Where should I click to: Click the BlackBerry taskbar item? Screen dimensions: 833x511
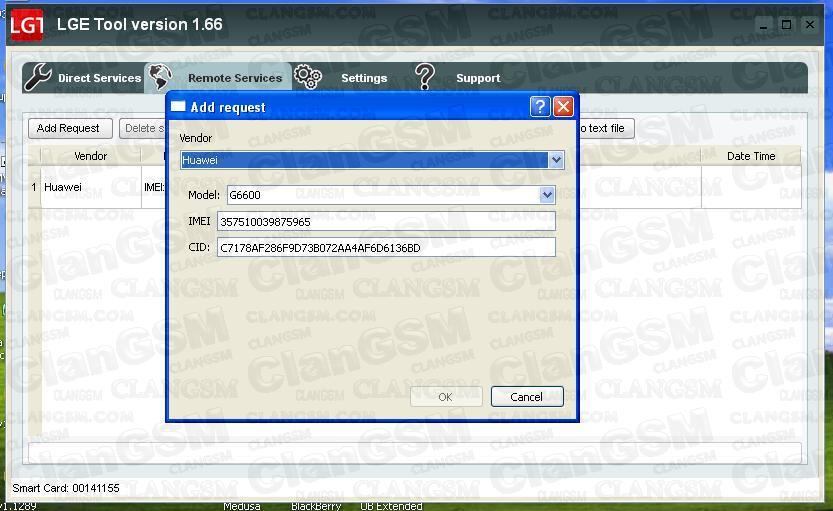(x=316, y=506)
